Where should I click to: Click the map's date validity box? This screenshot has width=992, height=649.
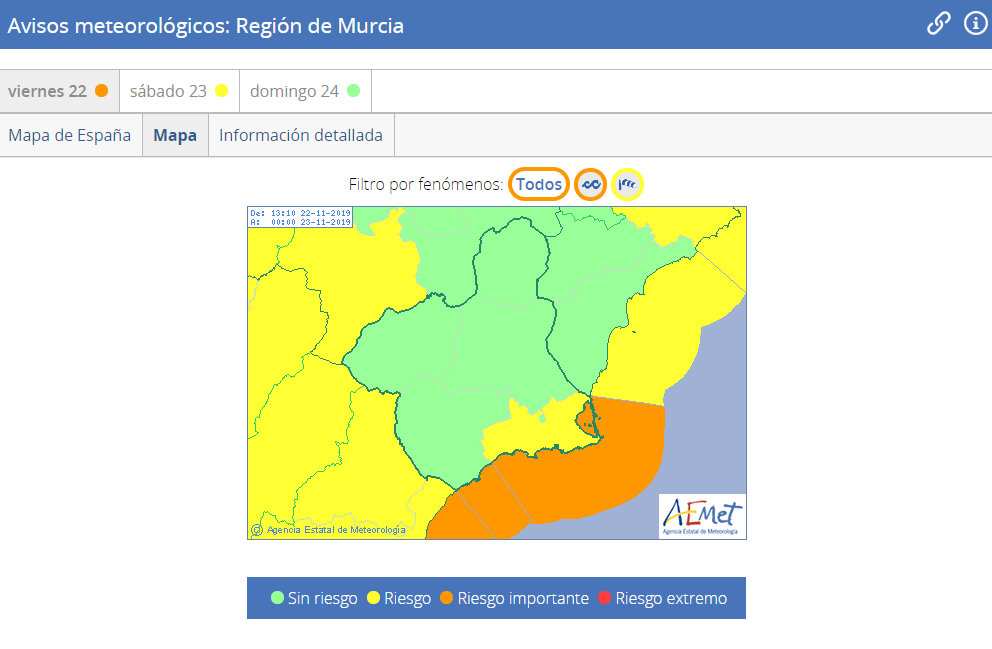[x=299, y=217]
